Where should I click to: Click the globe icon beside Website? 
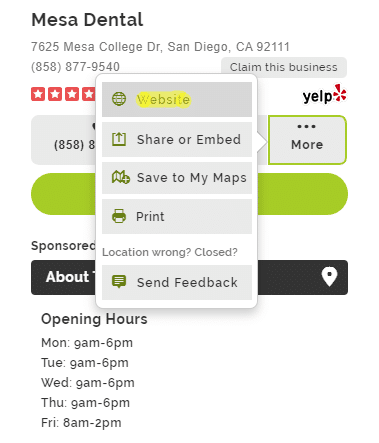coord(119,99)
